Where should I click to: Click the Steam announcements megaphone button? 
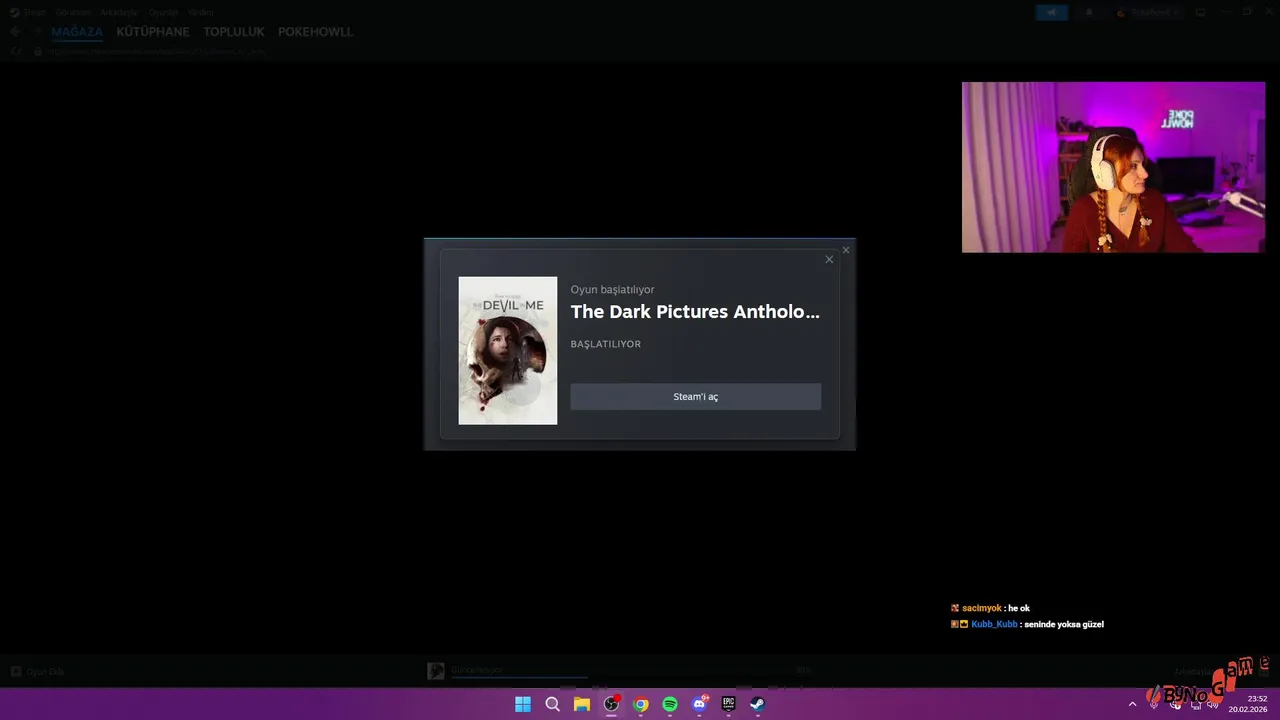click(1052, 12)
